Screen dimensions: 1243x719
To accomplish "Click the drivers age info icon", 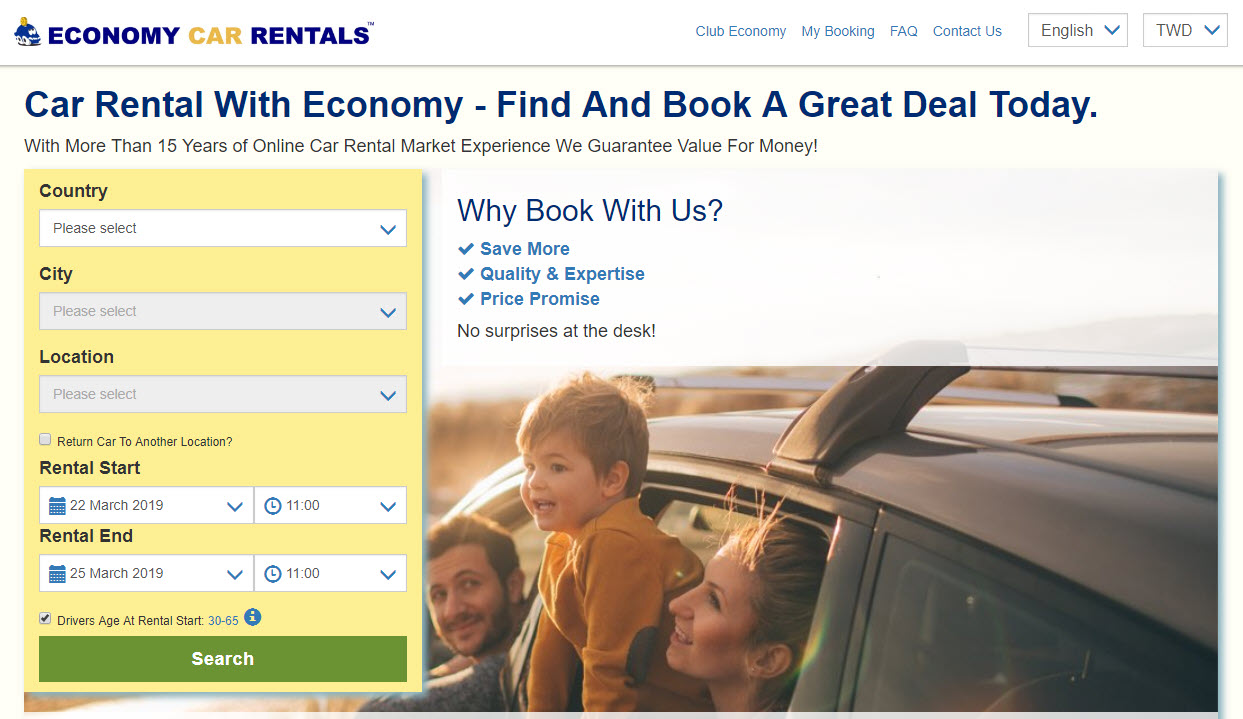I will (252, 617).
